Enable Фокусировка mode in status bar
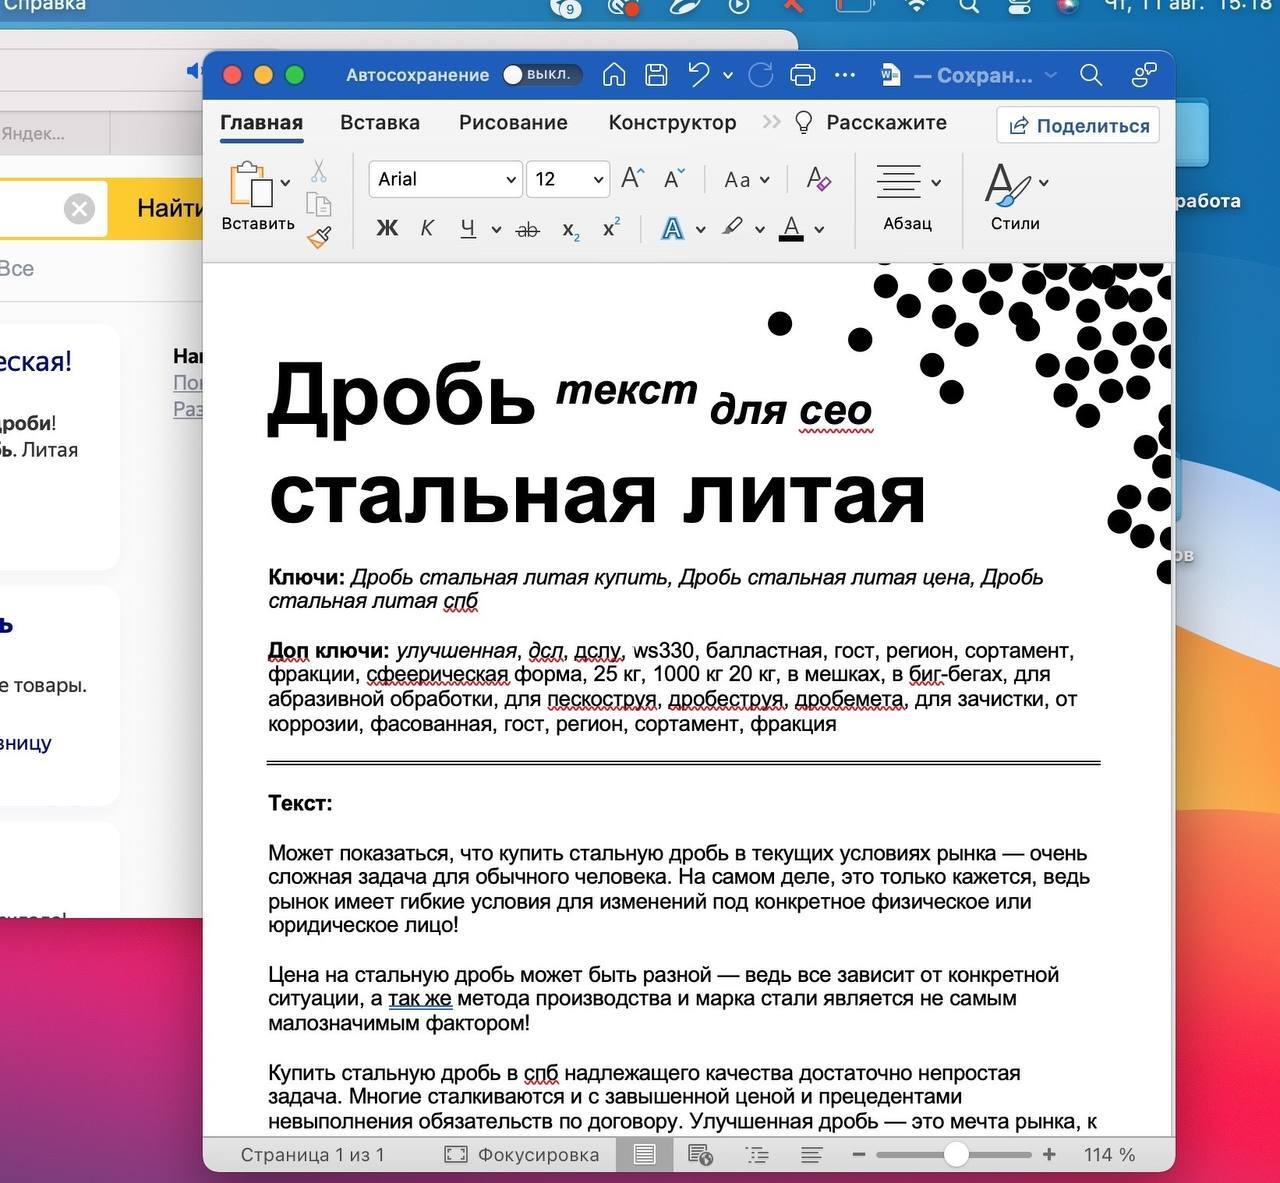 point(522,1155)
